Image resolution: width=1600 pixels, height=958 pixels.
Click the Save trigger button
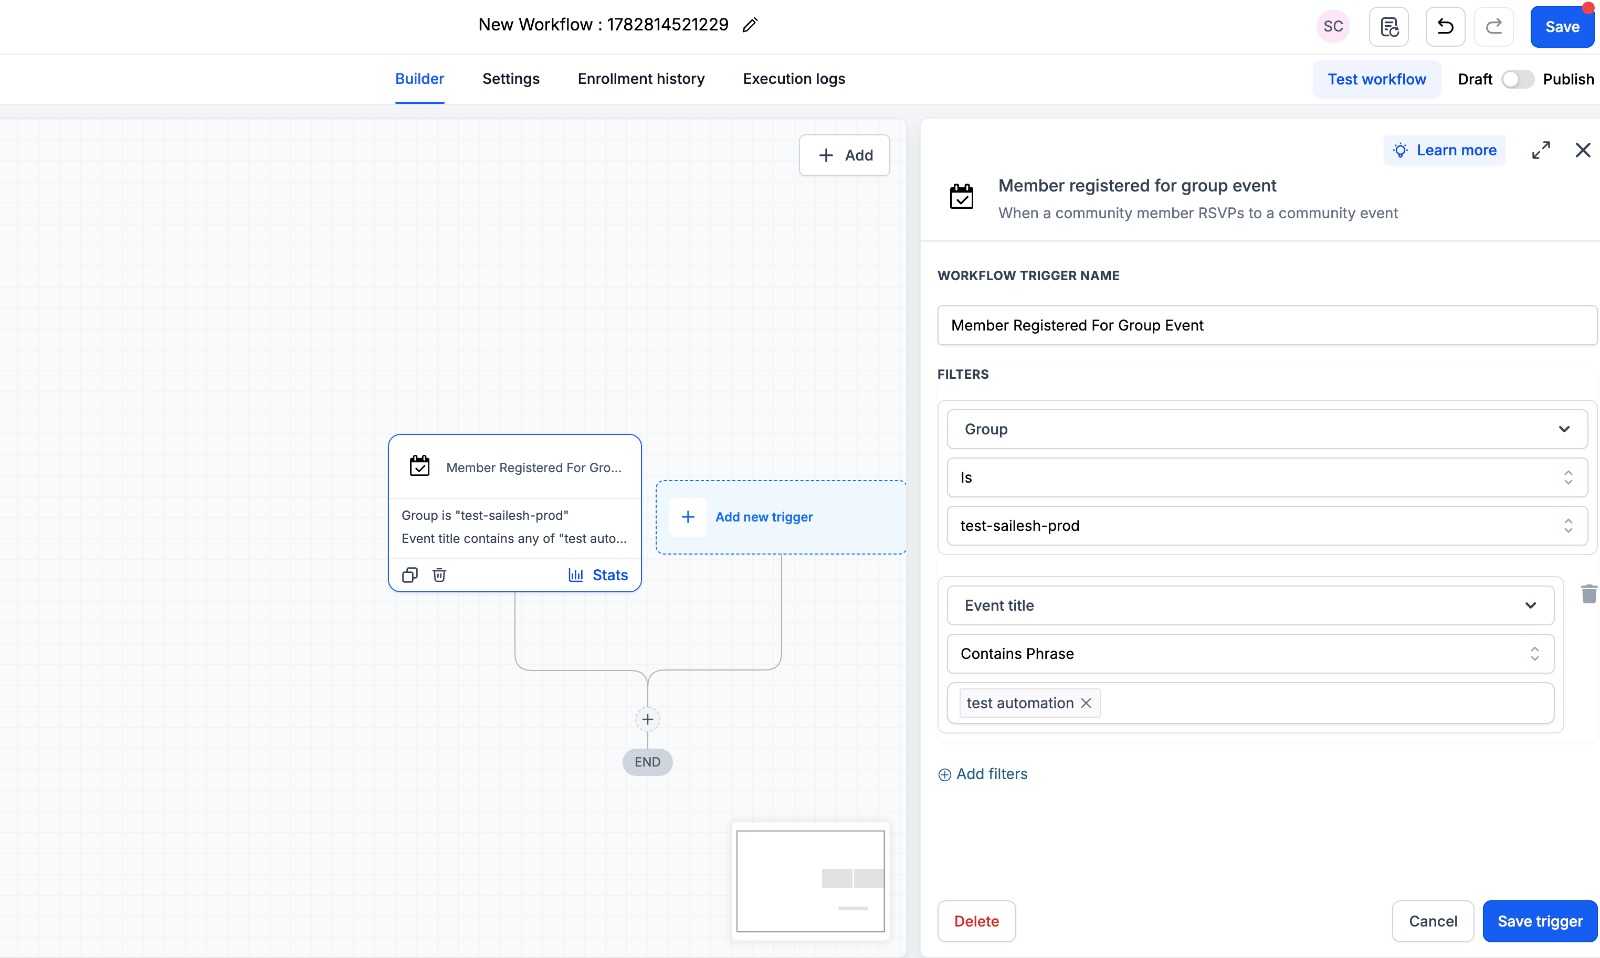tap(1540, 921)
